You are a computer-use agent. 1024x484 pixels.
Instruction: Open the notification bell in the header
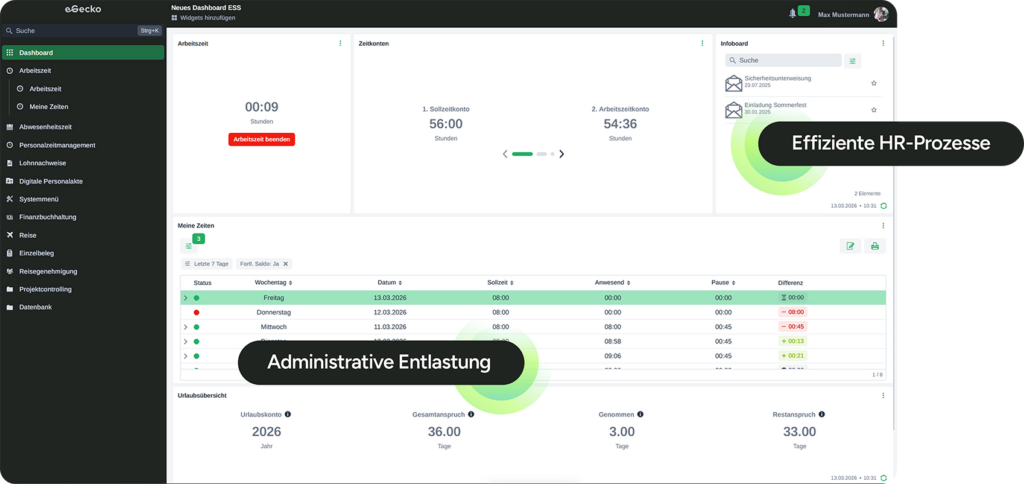[793, 13]
